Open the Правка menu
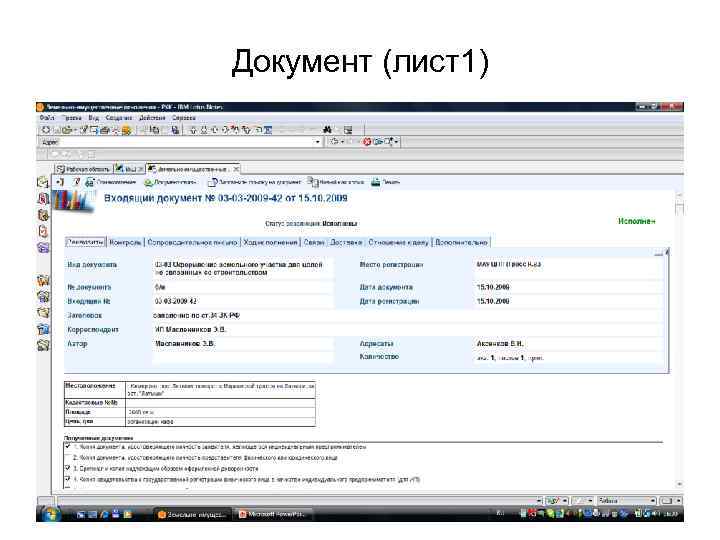 71,118
